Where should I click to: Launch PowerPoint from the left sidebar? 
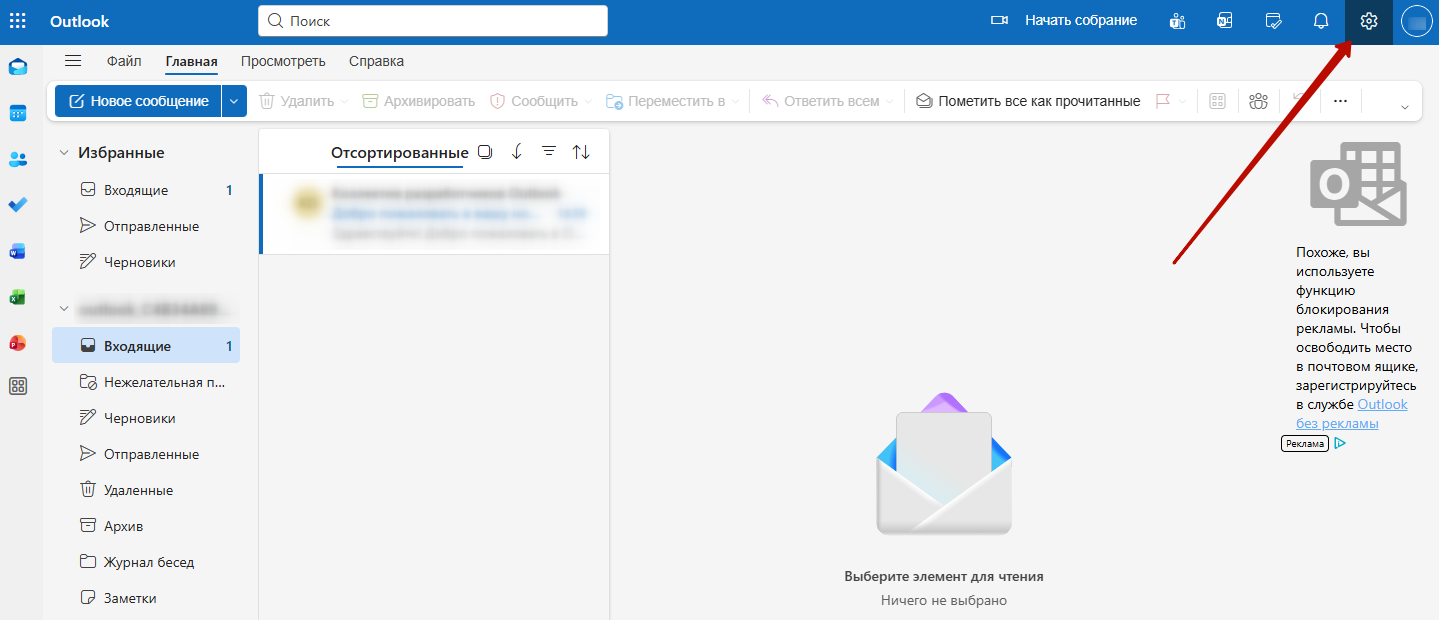pos(18,343)
